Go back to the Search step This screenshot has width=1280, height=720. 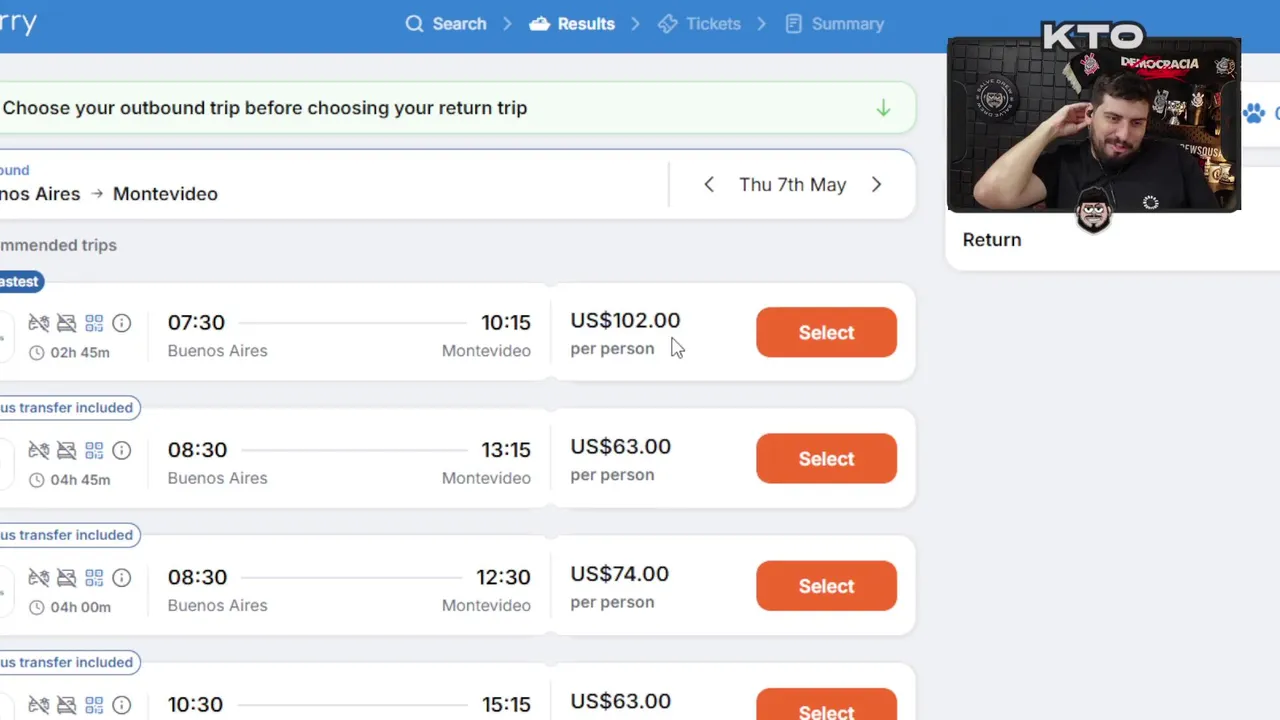pyautogui.click(x=446, y=24)
